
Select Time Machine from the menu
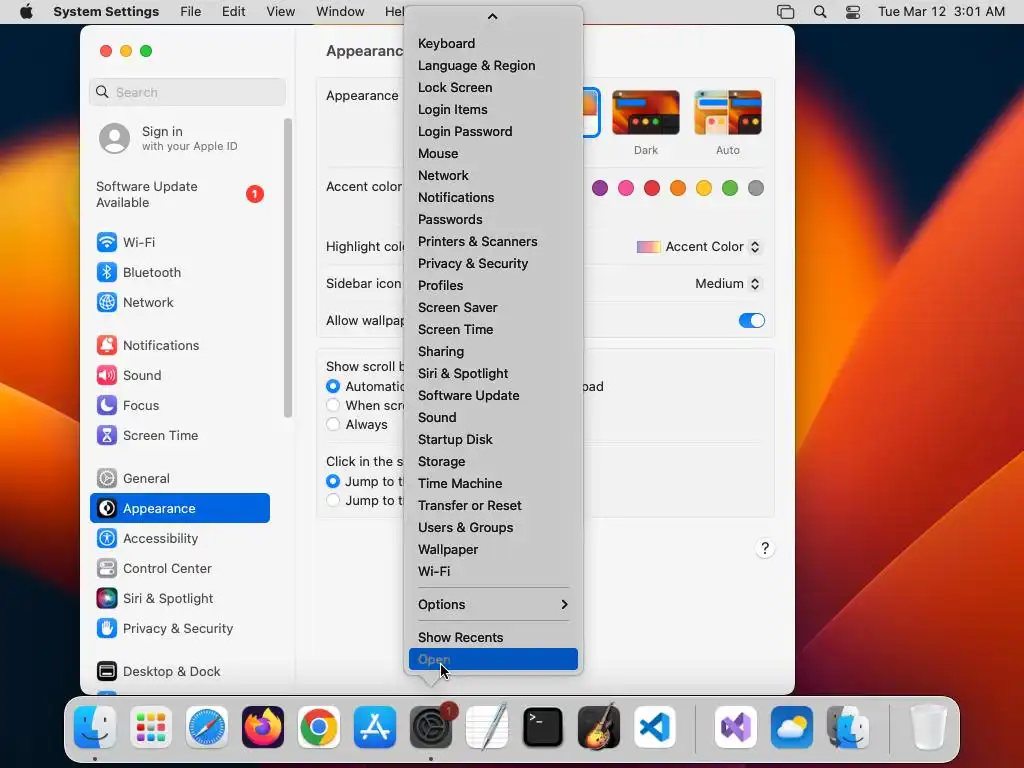[x=493, y=484]
